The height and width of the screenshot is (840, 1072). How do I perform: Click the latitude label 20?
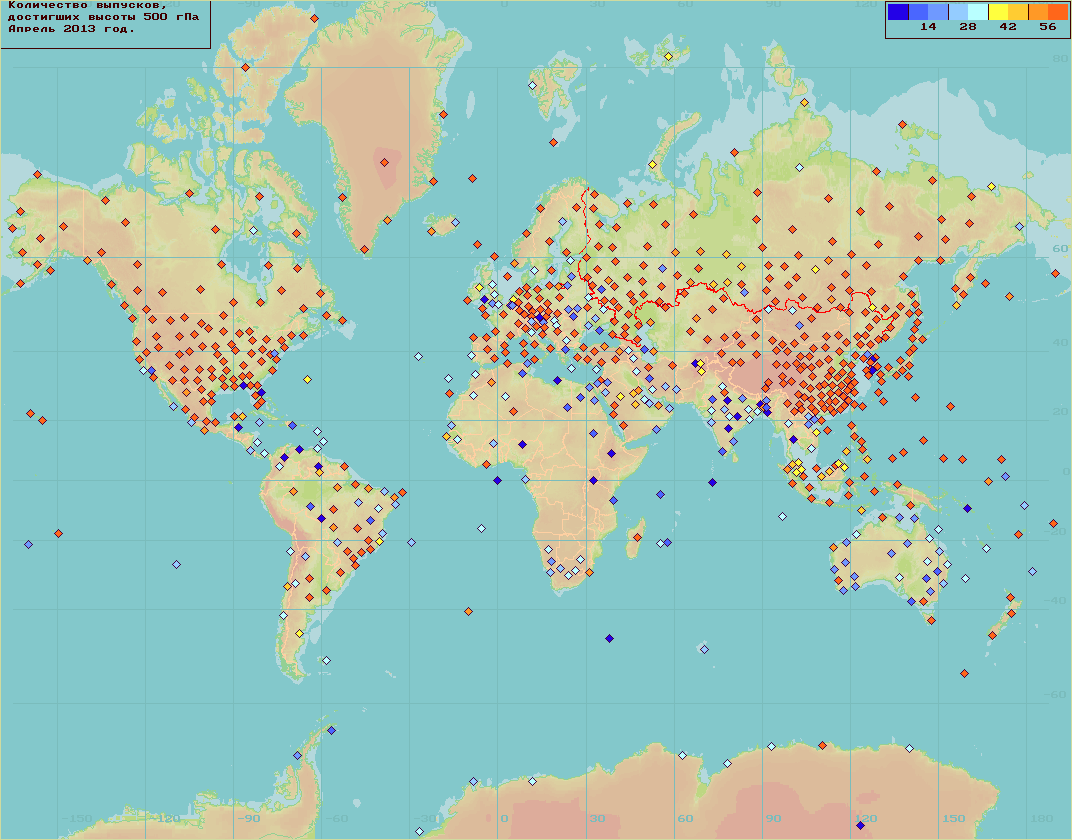click(1060, 411)
